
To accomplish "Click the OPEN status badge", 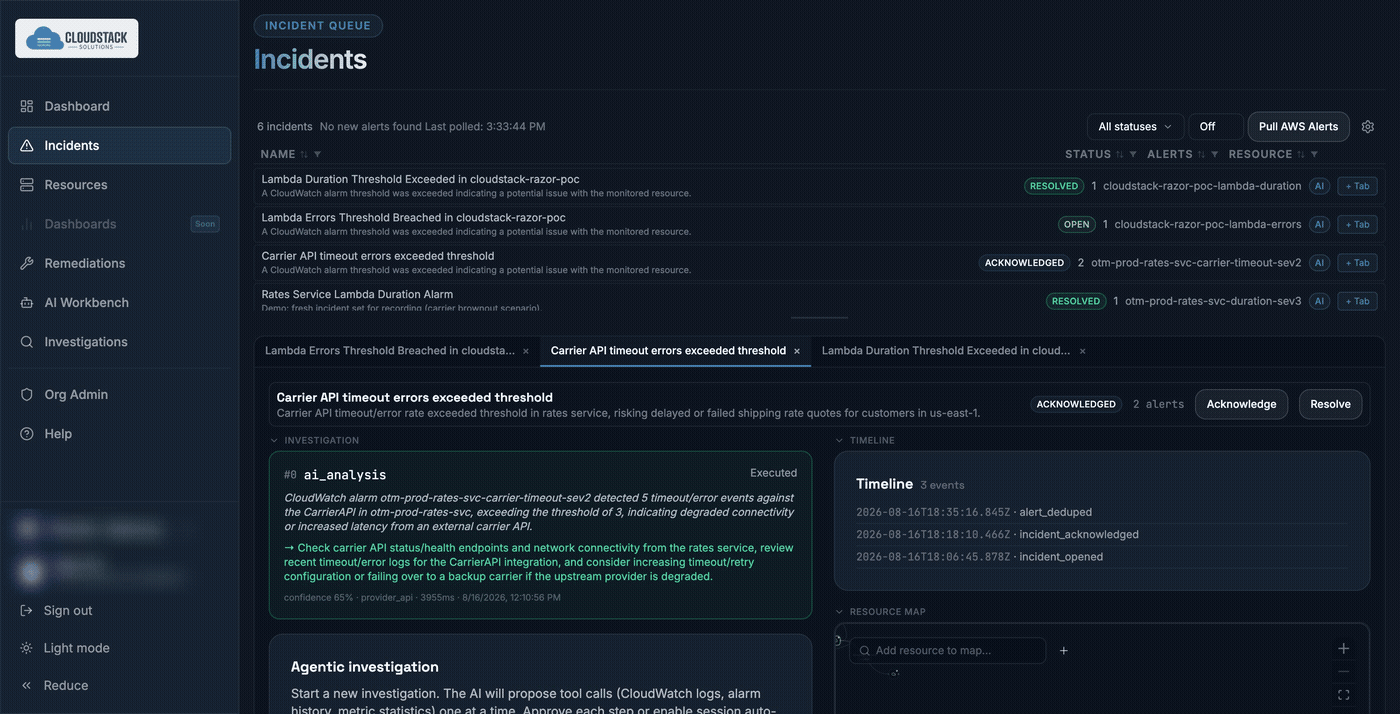I will [x=1077, y=224].
